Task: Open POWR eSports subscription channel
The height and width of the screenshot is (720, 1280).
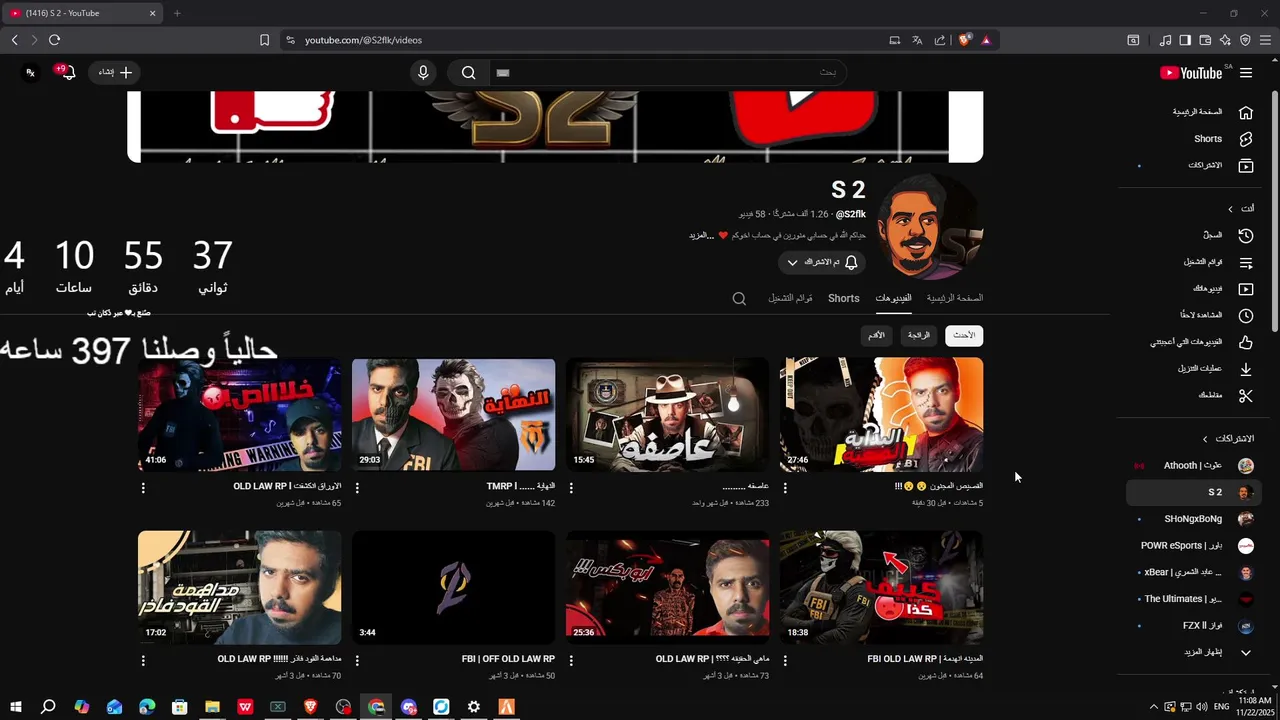Action: tap(1194, 546)
